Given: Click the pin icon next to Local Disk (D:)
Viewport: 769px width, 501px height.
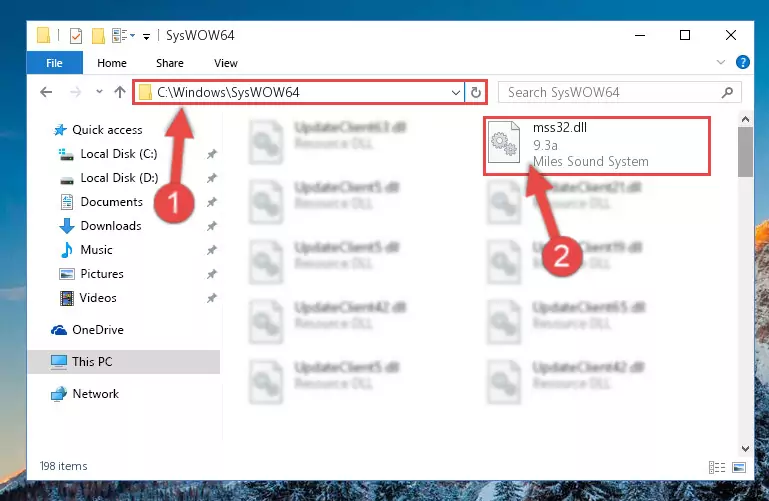Looking at the screenshot, I should pyautogui.click(x=211, y=178).
